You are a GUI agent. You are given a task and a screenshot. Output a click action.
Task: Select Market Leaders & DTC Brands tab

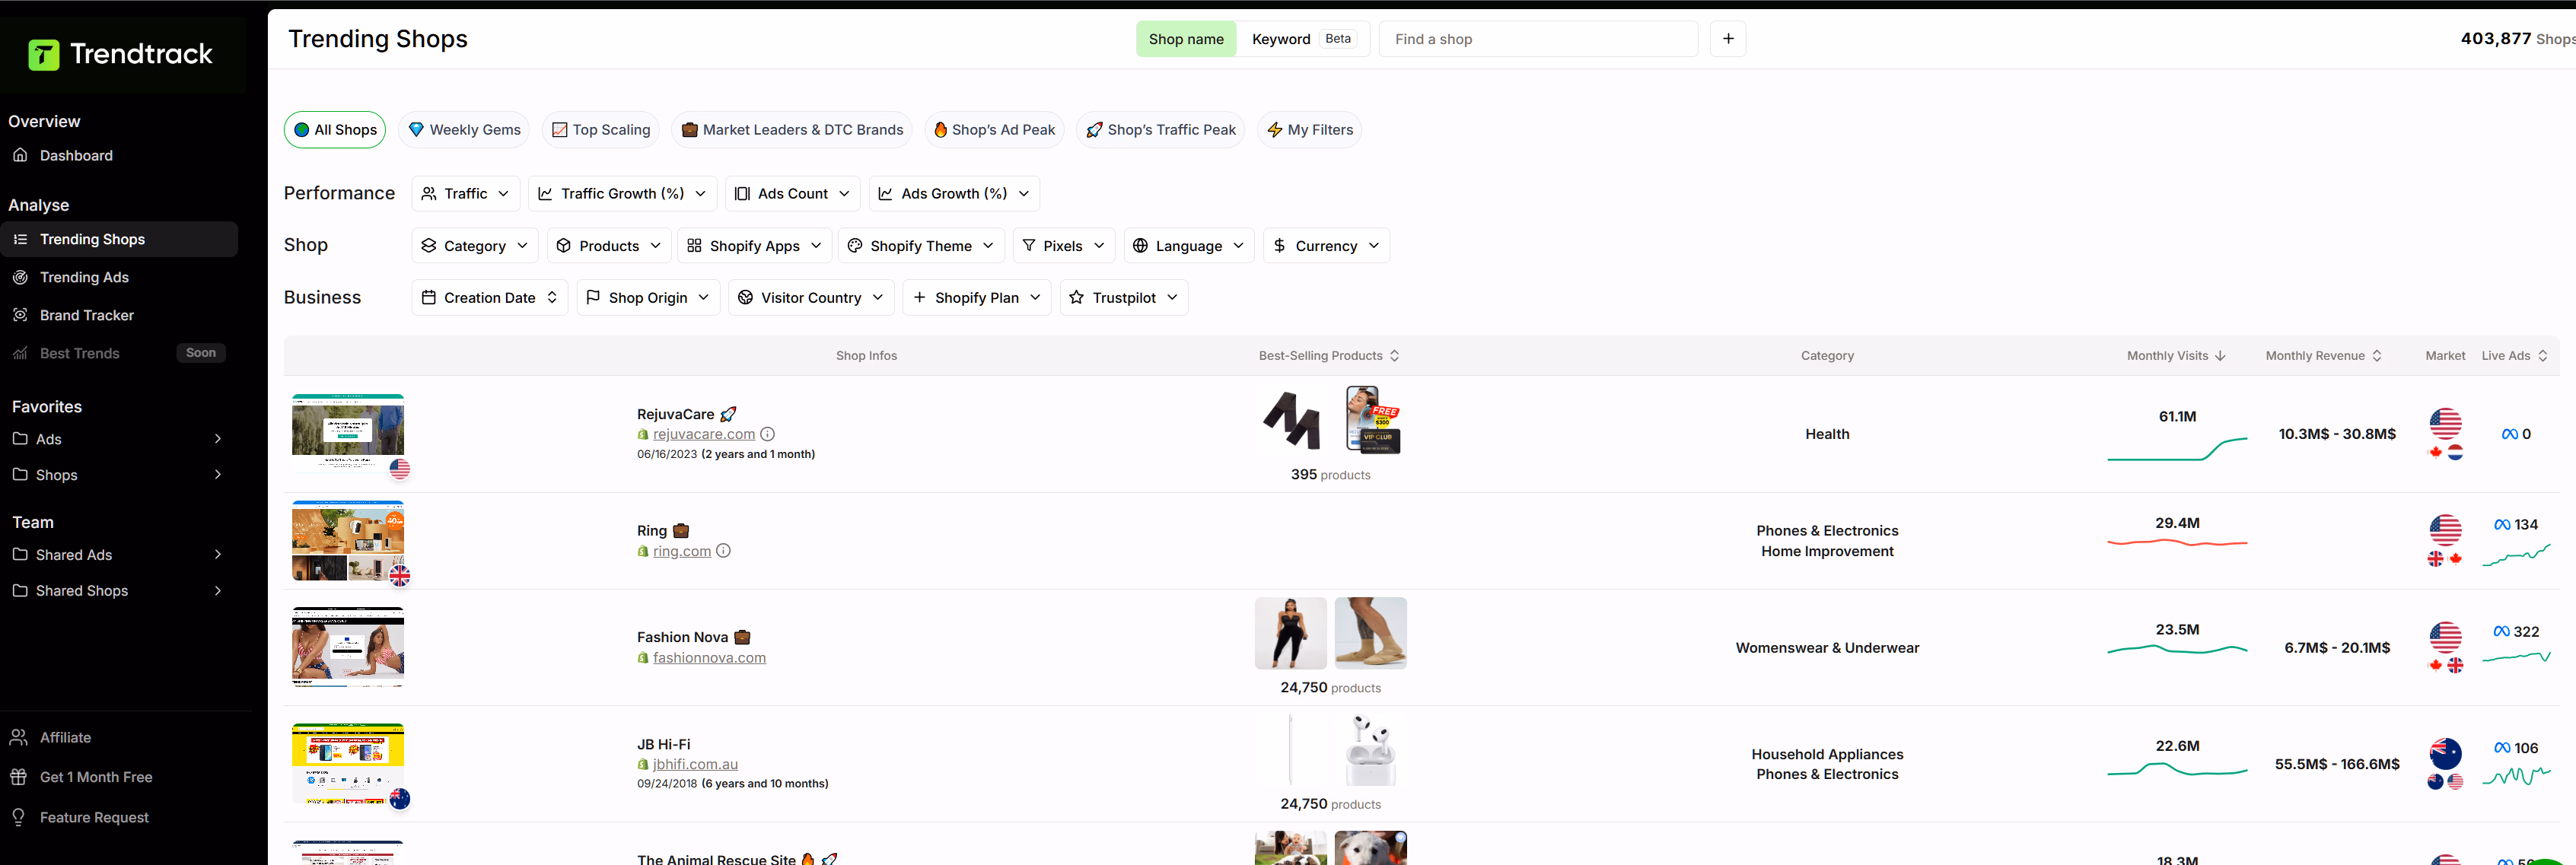(792, 130)
